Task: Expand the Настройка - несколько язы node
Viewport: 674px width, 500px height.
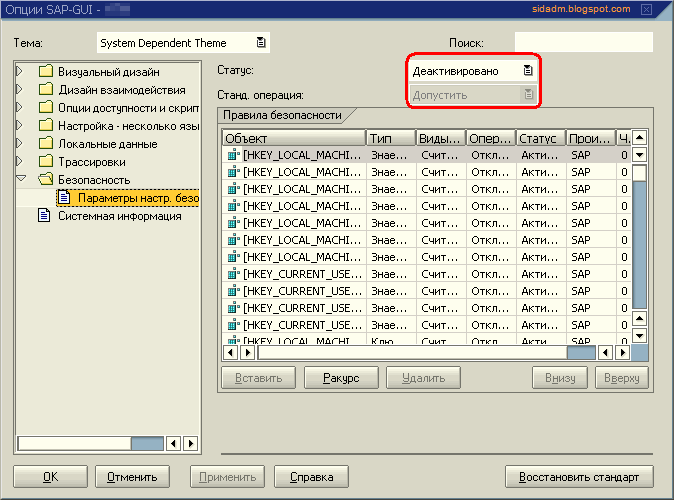Action: [20, 125]
